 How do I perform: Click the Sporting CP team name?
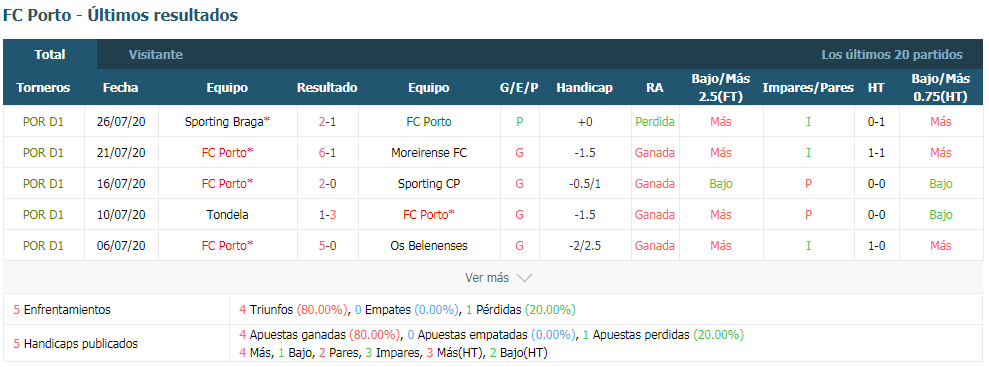click(x=429, y=184)
